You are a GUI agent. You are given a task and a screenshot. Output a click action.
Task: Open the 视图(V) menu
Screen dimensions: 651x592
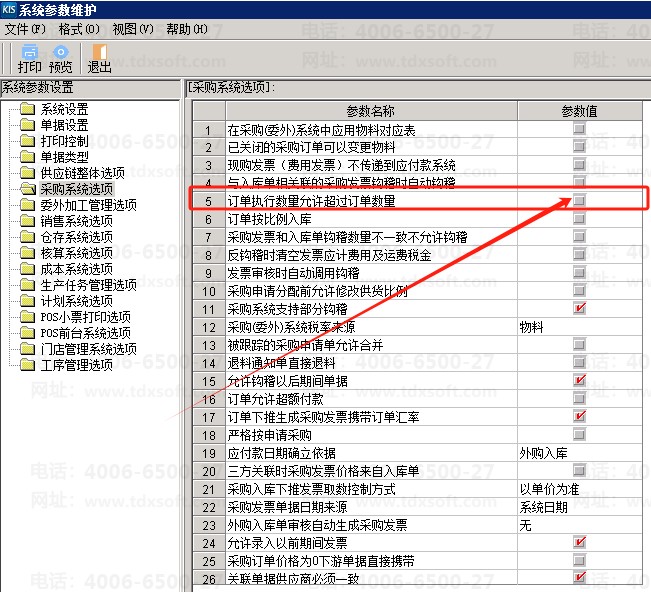pos(132,29)
